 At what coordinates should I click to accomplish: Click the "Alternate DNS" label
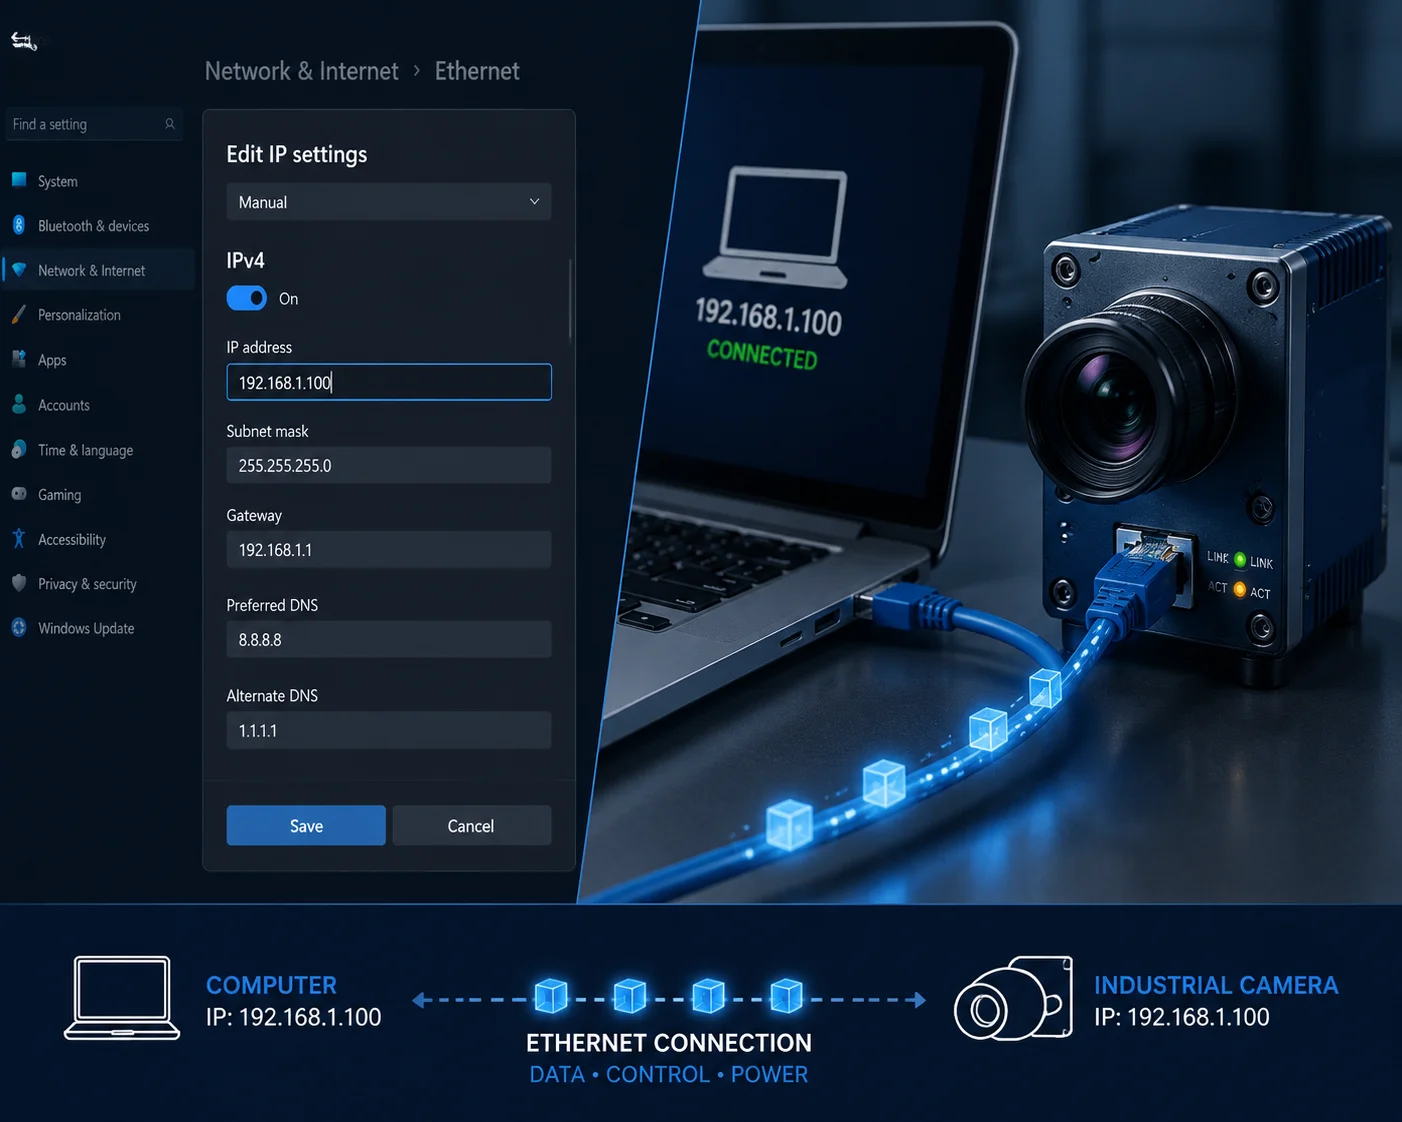(x=272, y=695)
